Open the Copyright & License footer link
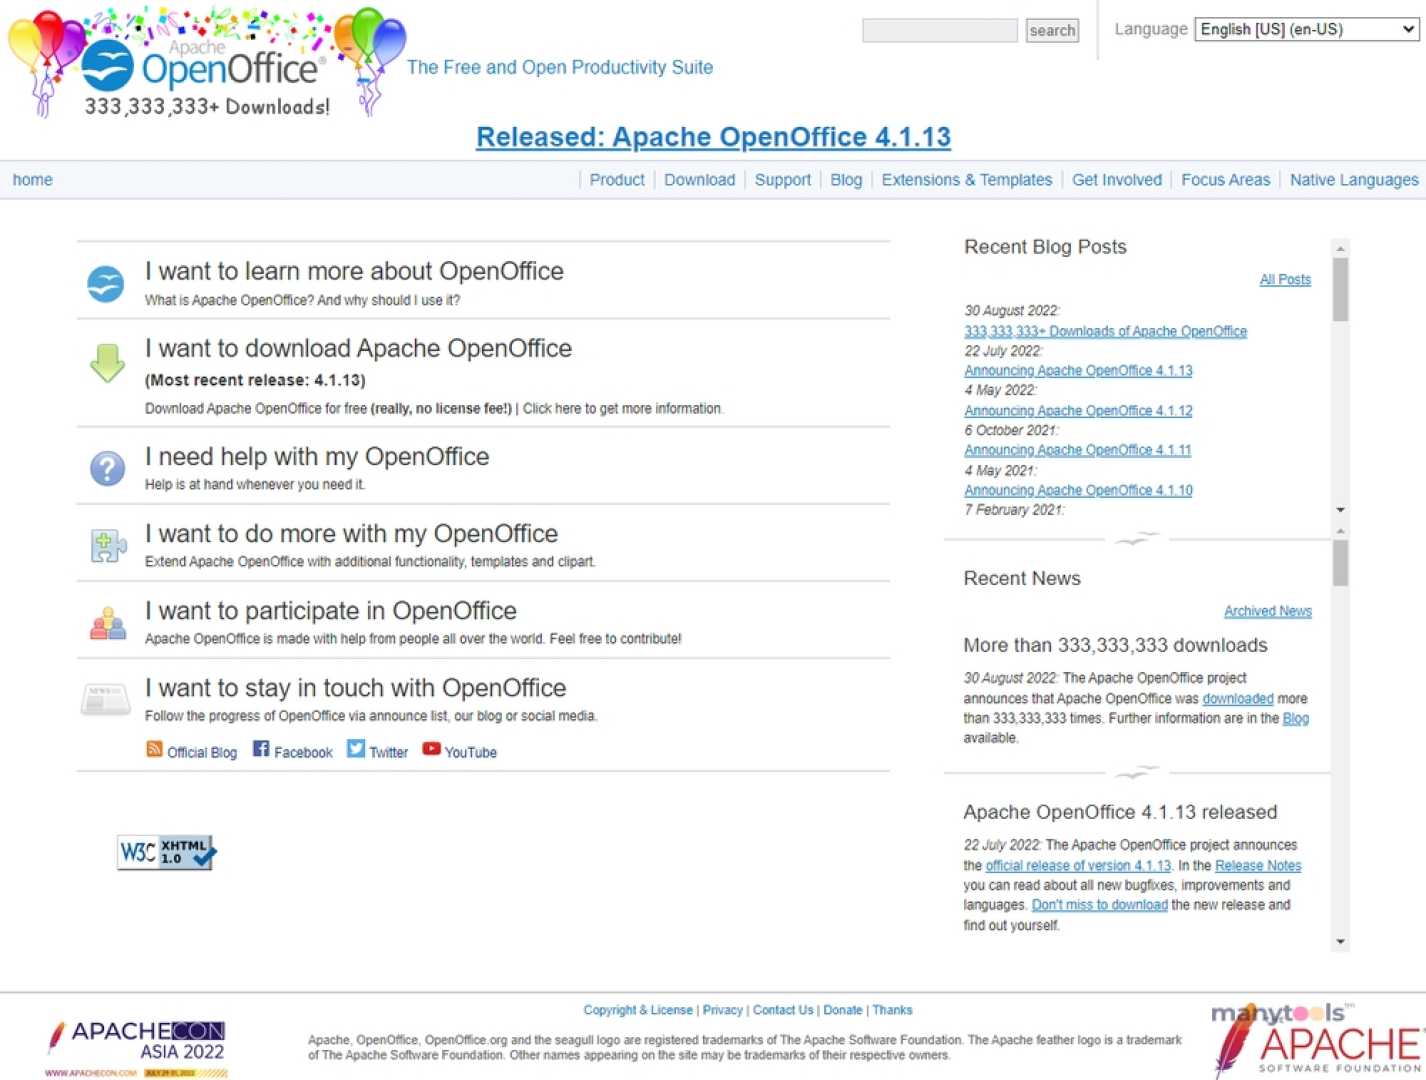The height and width of the screenshot is (1080, 1426). tap(638, 1010)
